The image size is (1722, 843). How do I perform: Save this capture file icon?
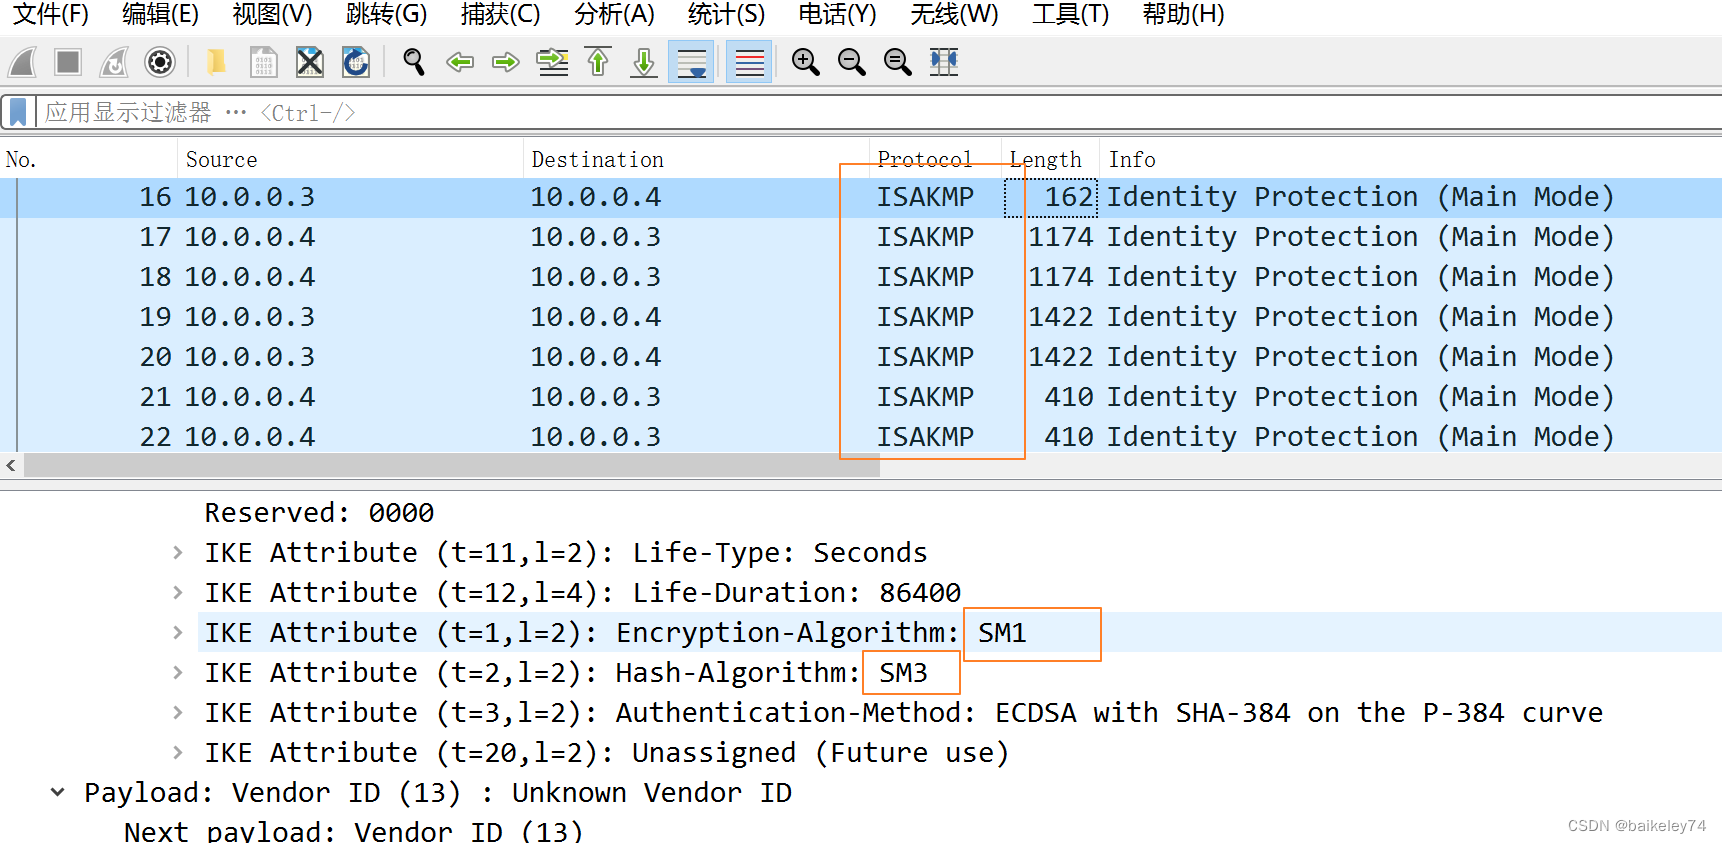[263, 62]
